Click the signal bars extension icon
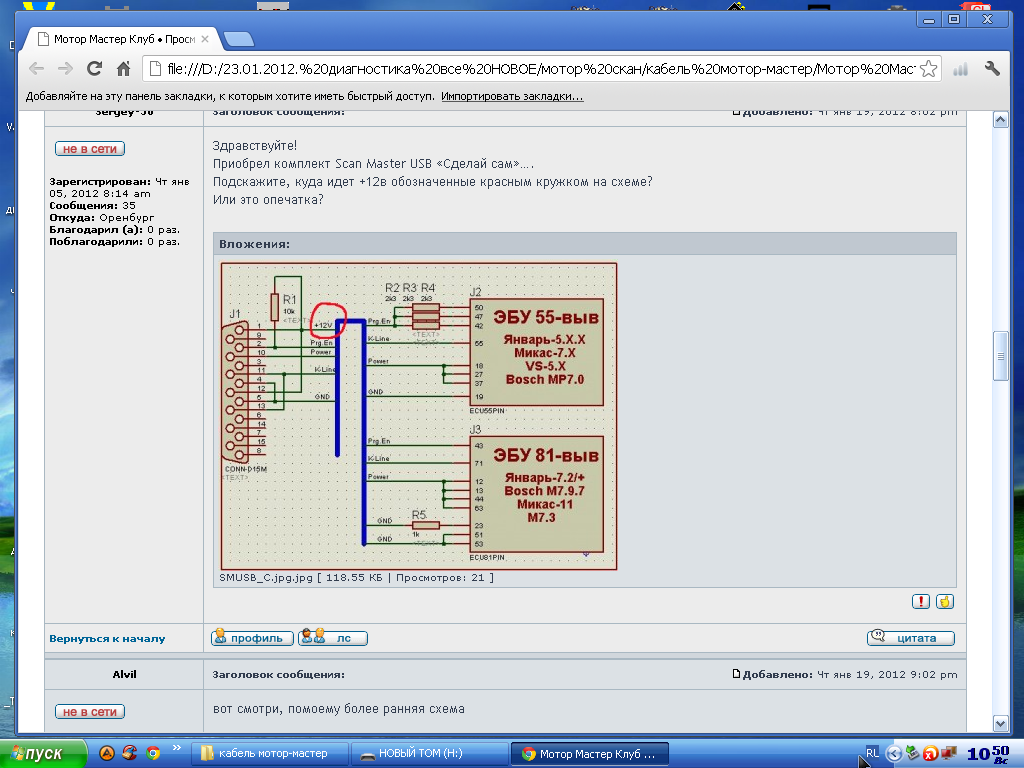This screenshot has width=1024, height=768. click(x=960, y=69)
